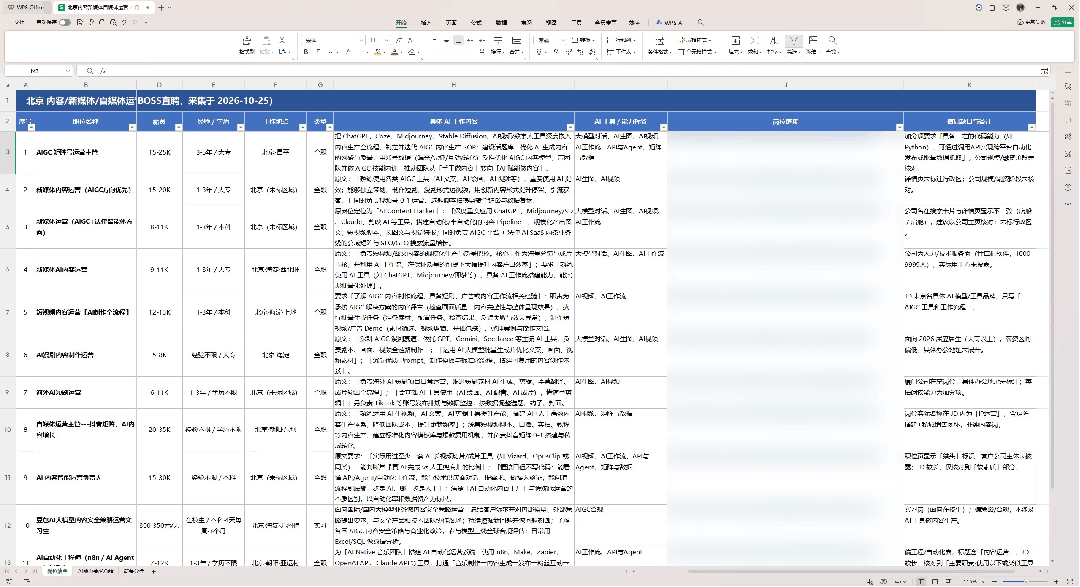Click the Undo arrow in quick access bar
1080x587 pixels.
pyautogui.click(x=124, y=22)
